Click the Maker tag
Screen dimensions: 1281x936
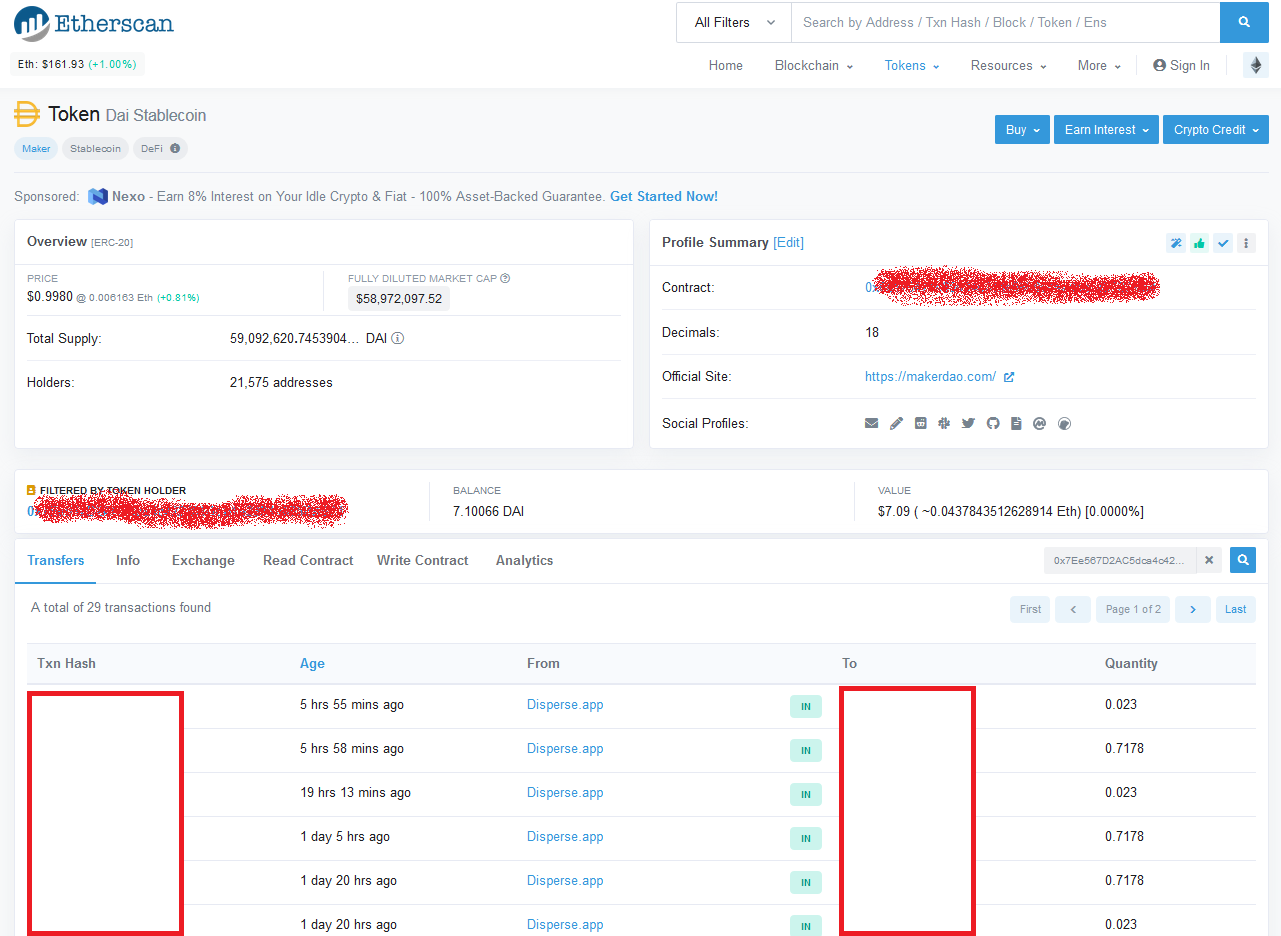point(36,148)
